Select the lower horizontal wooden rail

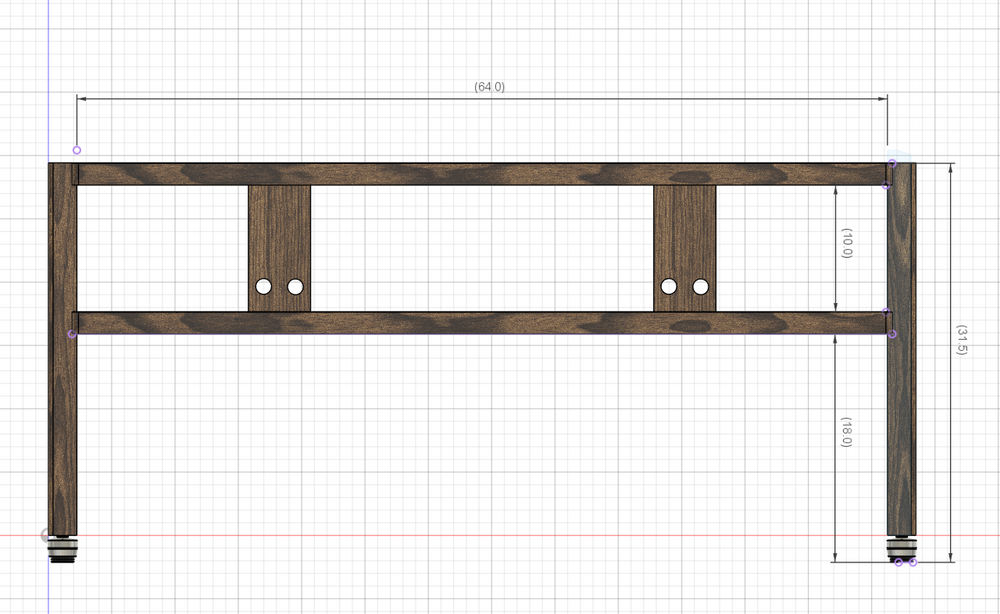[x=480, y=323]
